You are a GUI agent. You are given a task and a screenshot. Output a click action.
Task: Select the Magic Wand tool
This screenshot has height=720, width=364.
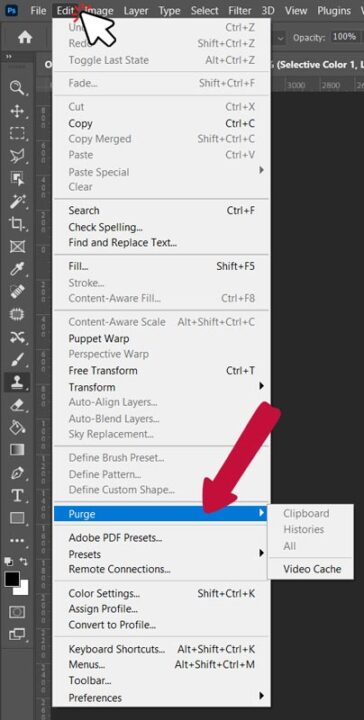17,201
